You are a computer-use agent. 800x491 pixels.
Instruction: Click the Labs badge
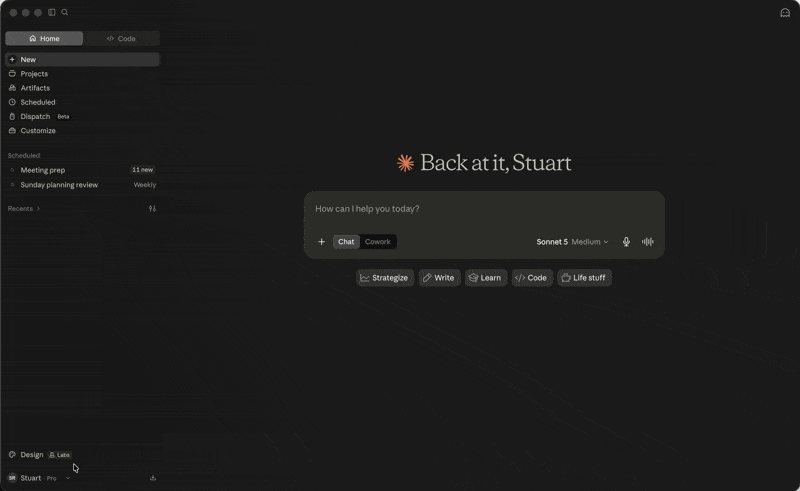60,455
